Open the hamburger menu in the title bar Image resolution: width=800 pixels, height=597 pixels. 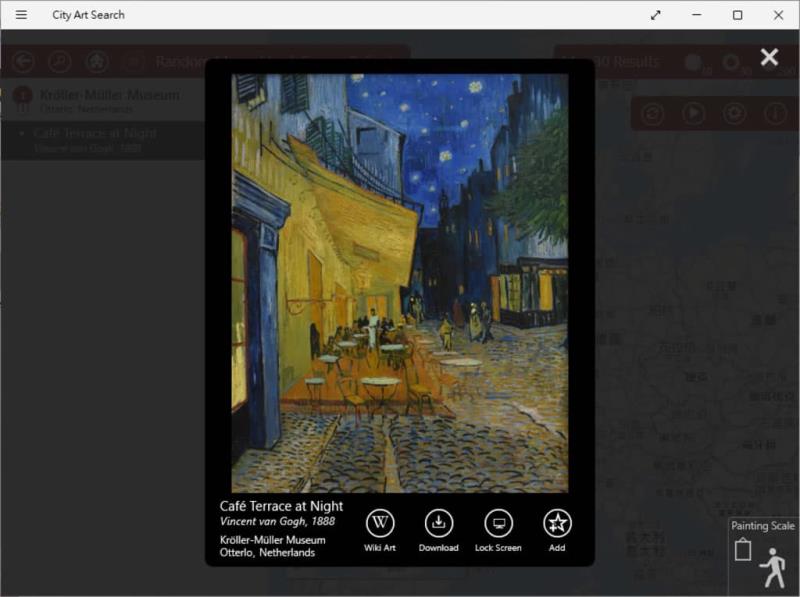[21, 15]
